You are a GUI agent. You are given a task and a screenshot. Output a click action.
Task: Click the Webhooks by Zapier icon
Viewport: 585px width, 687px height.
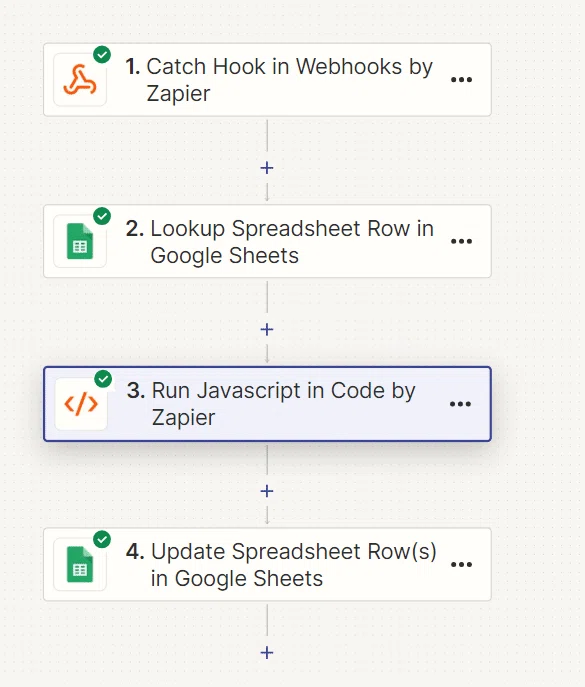(80, 80)
